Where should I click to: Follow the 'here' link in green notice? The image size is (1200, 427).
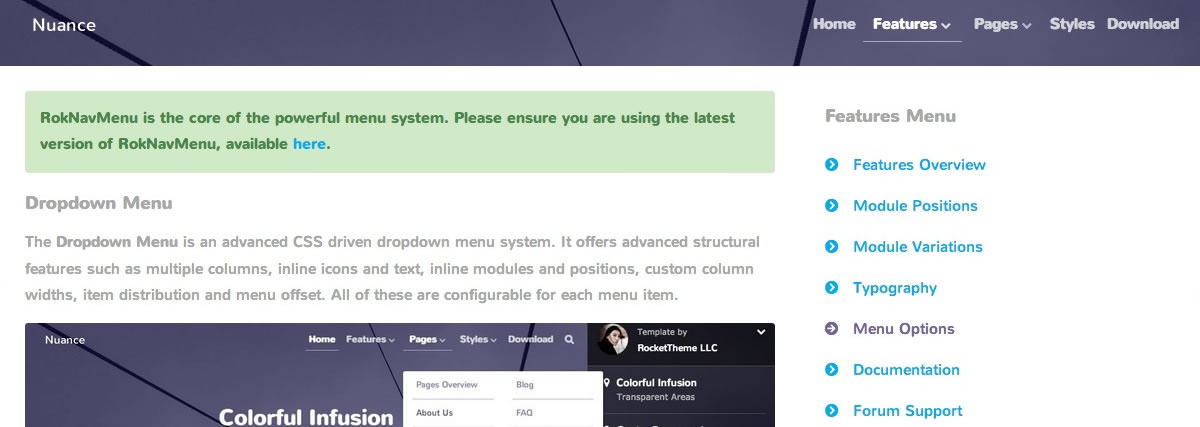tap(309, 144)
